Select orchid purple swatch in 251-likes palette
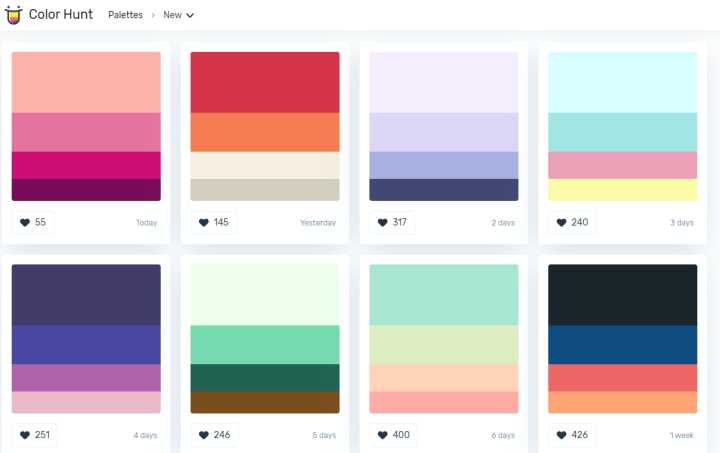 (x=86, y=378)
